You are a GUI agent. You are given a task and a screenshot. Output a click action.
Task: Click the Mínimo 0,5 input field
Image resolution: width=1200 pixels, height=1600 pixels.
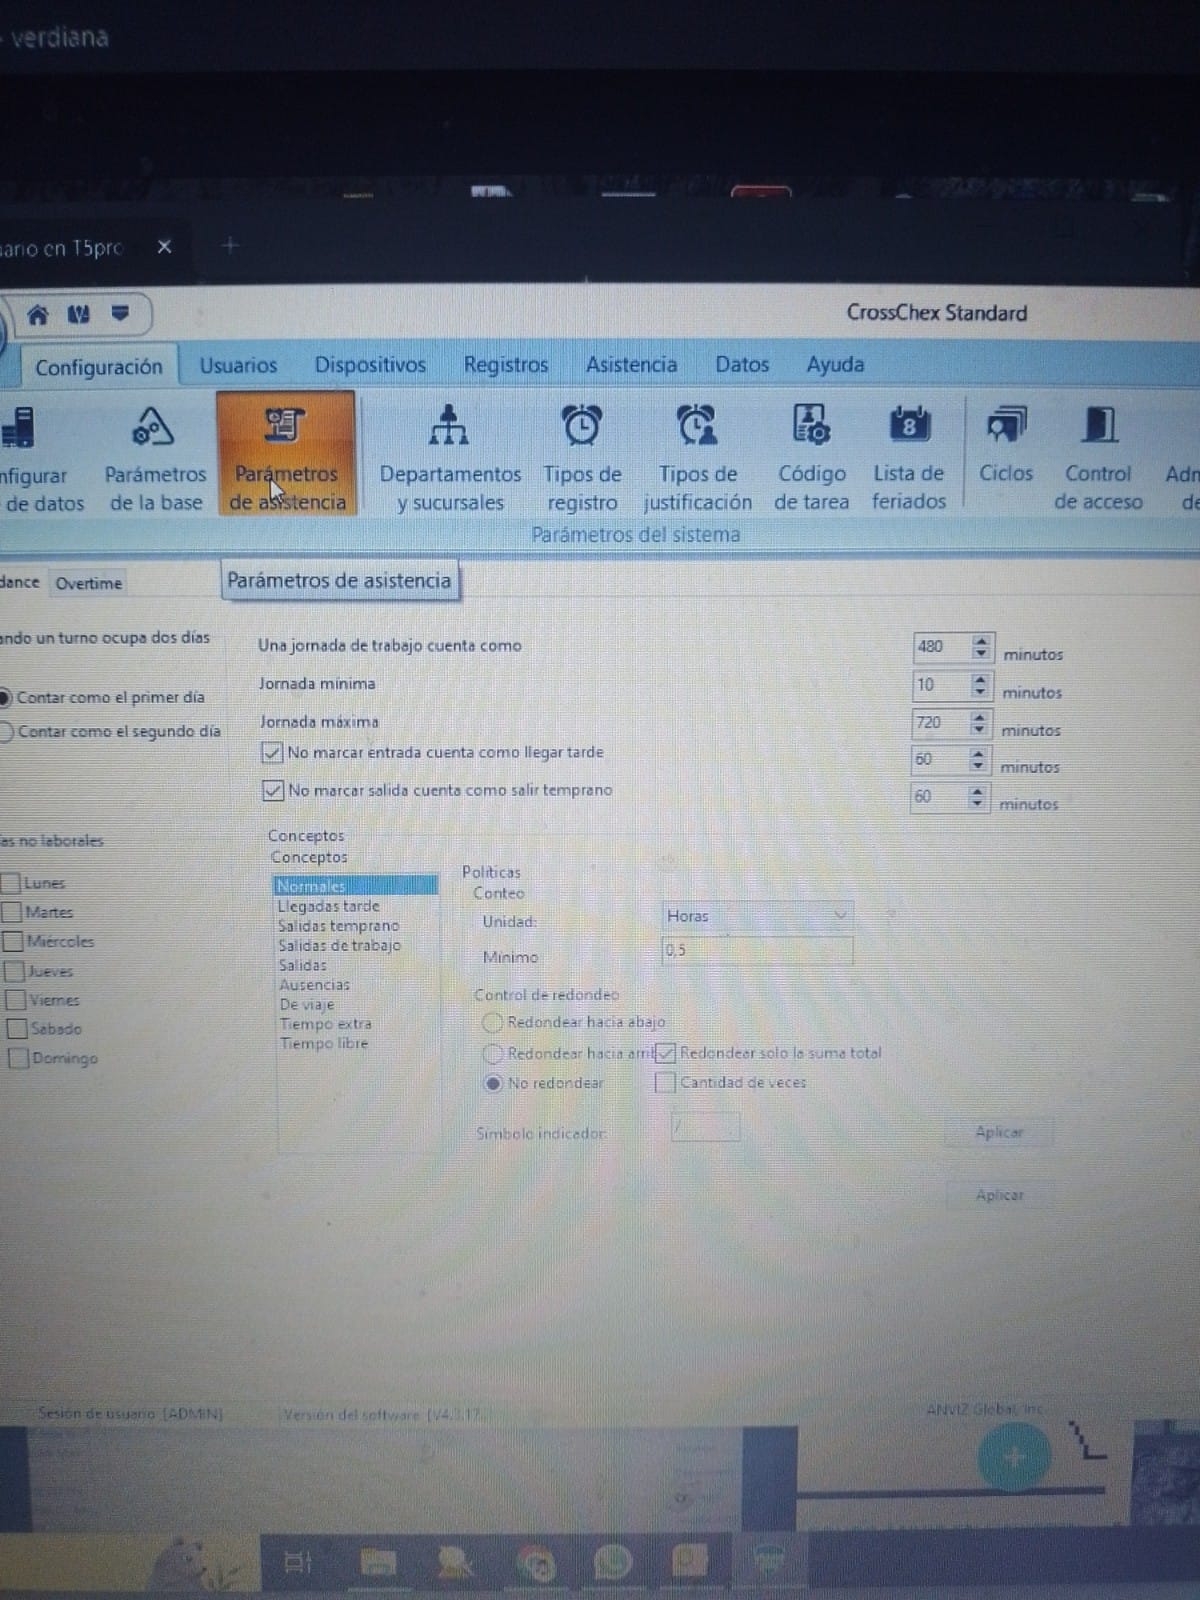pos(757,950)
